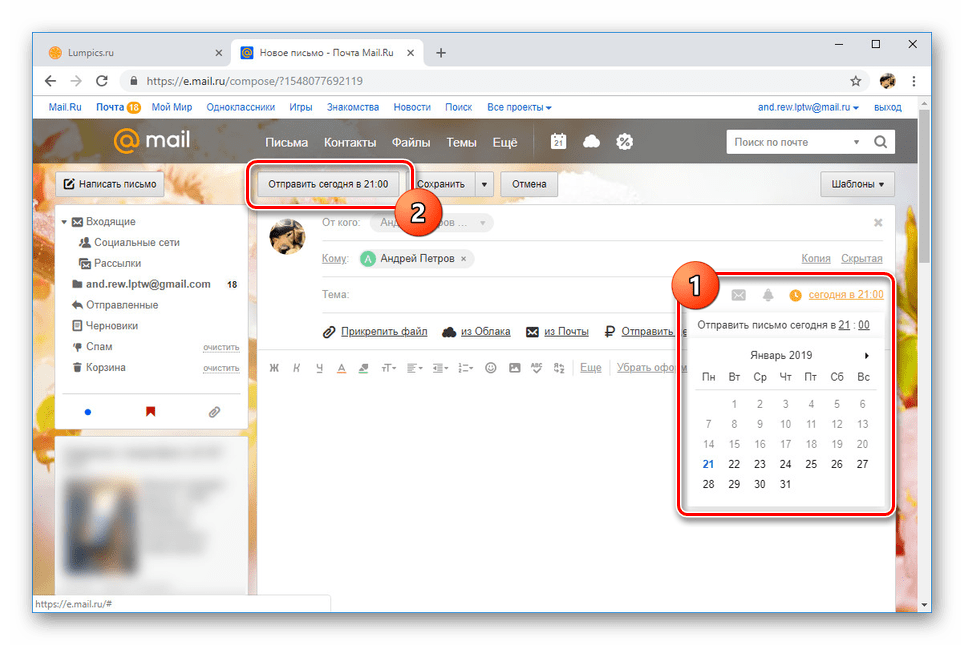Image resolution: width=964 pixels, height=645 pixels.
Task: Go to next month in calendar
Action: (x=866, y=355)
